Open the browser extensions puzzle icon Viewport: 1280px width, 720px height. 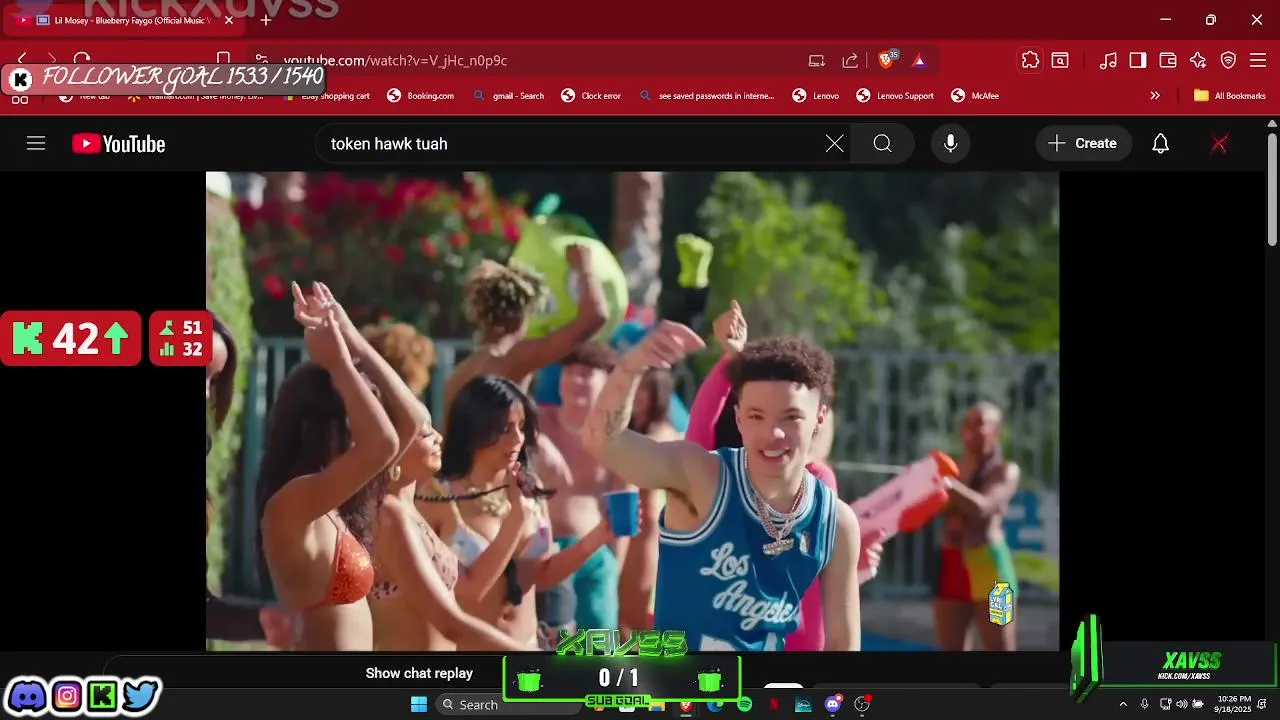click(1030, 60)
